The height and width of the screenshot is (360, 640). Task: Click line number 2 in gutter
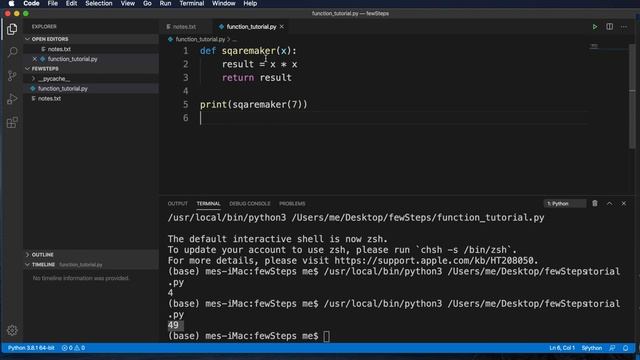click(x=186, y=64)
